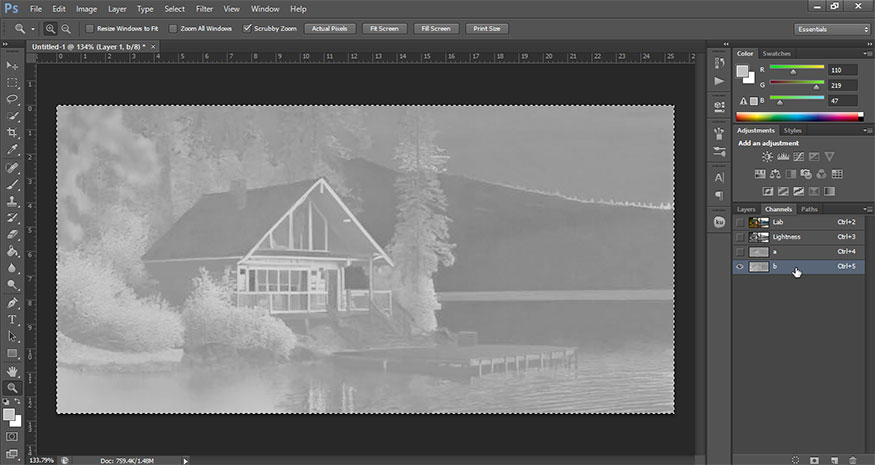Click the Fit Screen button

click(384, 29)
